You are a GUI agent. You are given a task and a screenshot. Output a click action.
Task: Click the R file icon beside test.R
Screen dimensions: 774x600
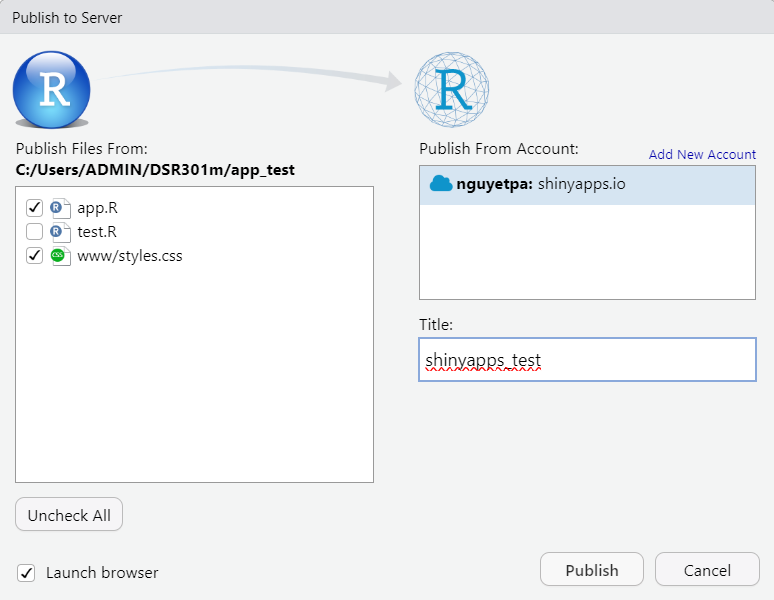pos(60,232)
